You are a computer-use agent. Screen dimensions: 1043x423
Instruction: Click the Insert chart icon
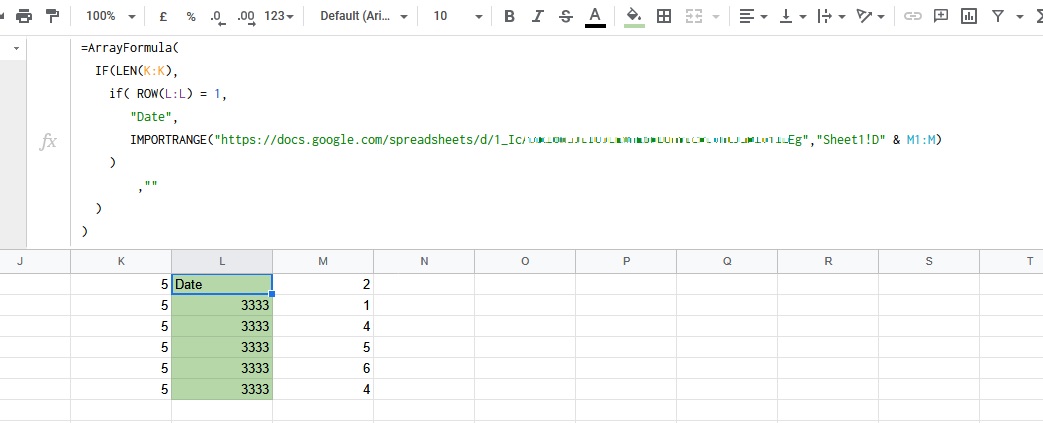968,17
